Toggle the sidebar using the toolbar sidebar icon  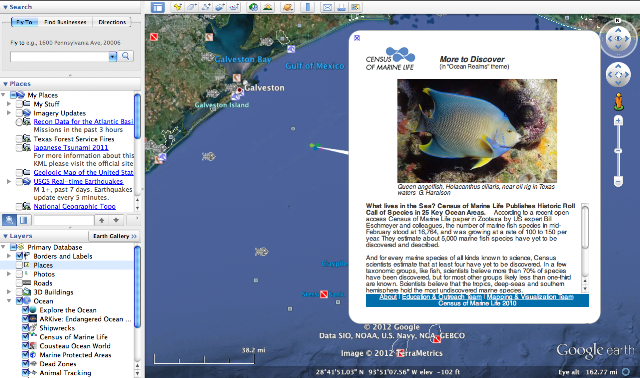158,7
